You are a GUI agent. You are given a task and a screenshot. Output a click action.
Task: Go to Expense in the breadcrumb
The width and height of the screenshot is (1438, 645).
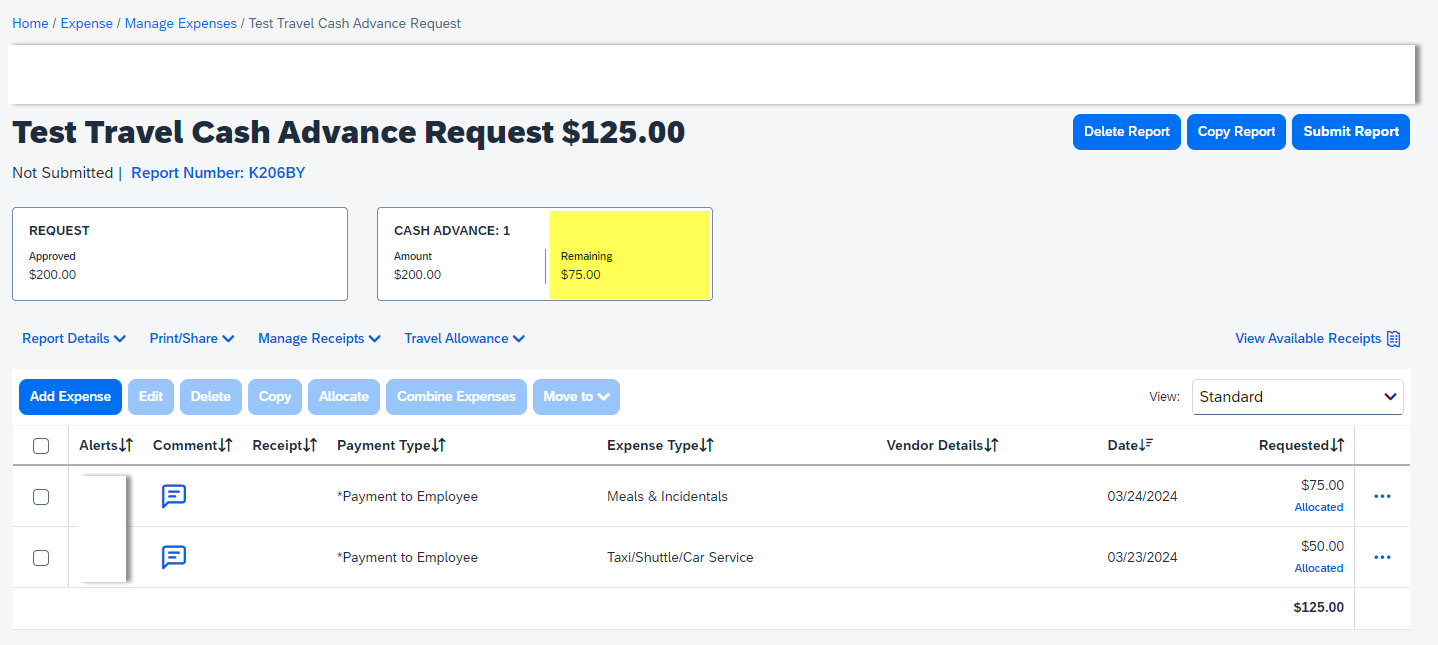[x=87, y=23]
